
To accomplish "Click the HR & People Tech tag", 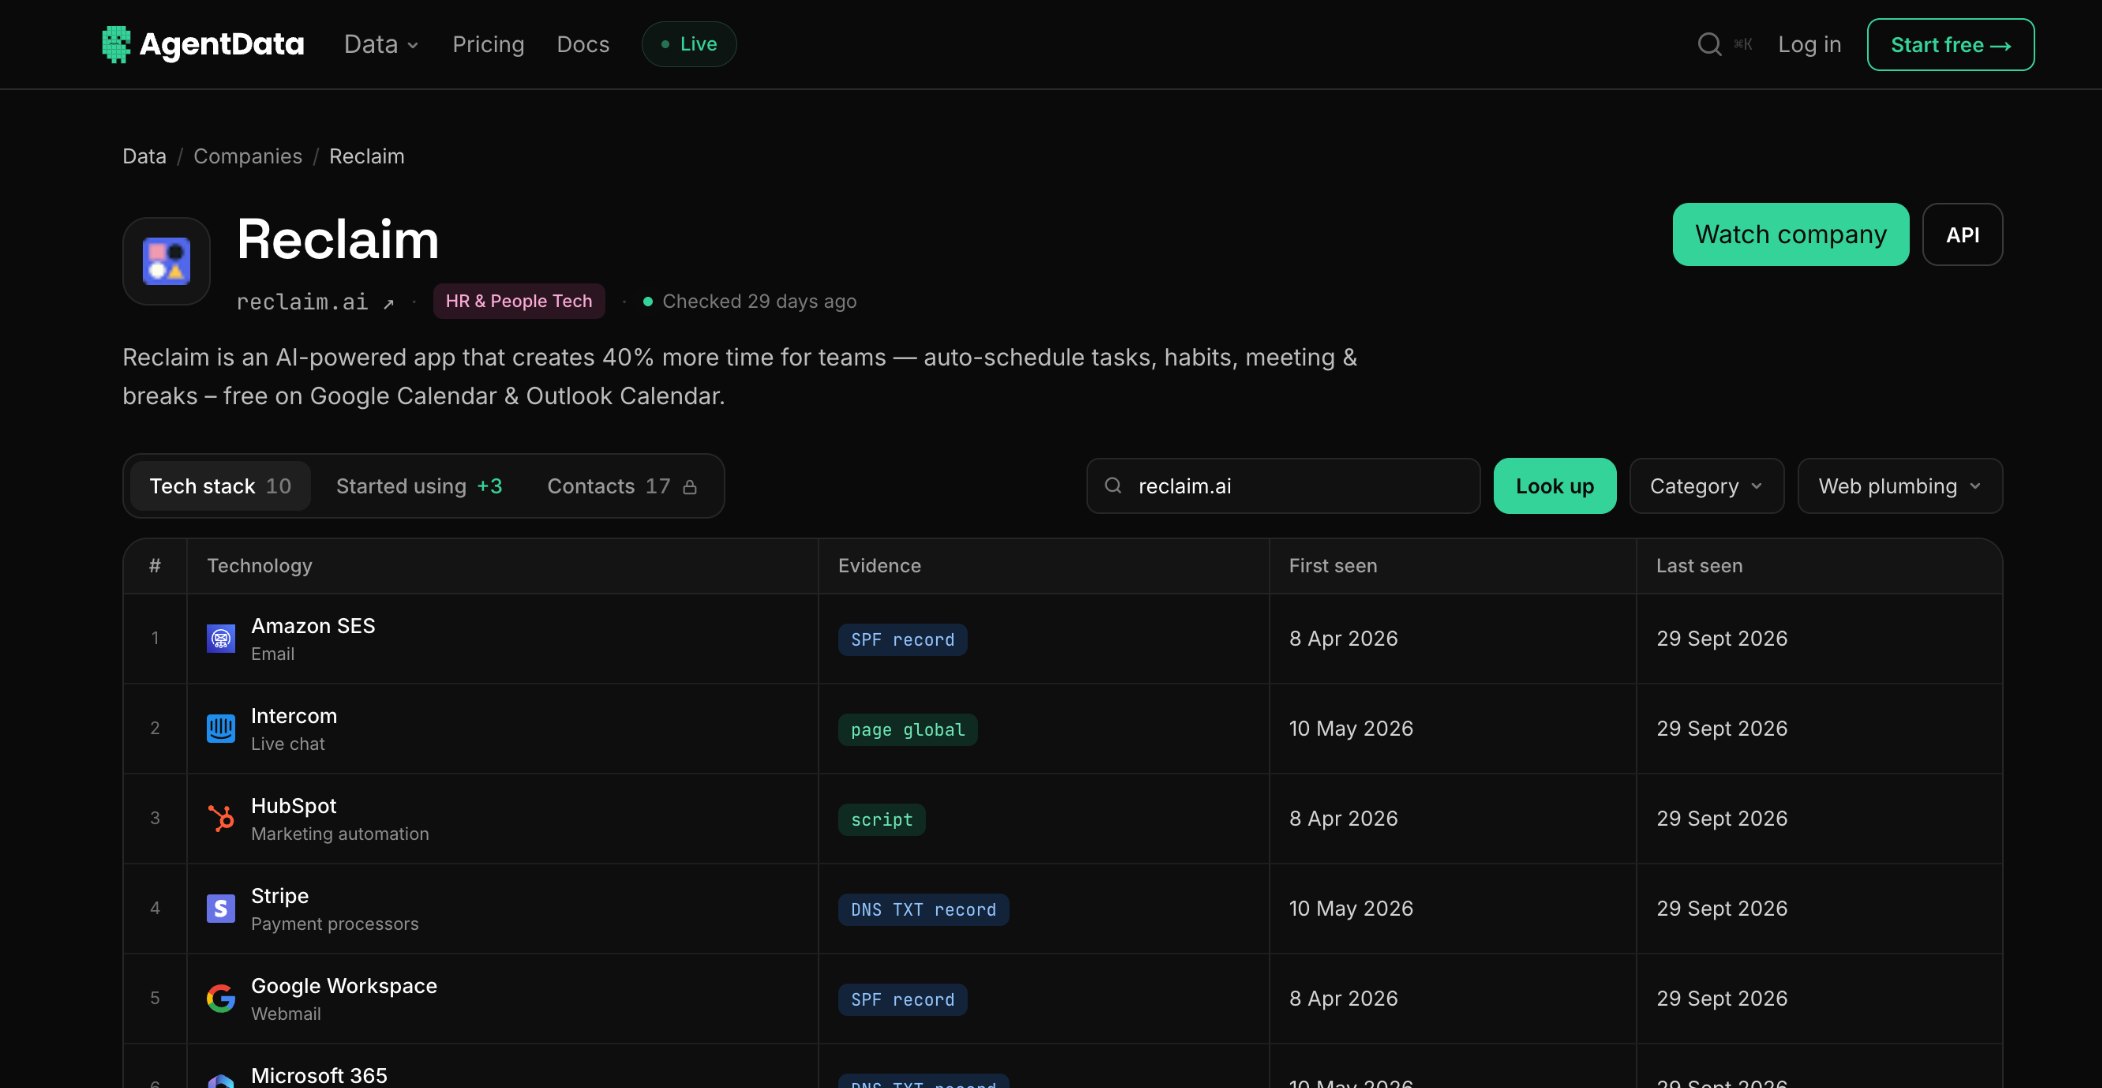I will coord(518,301).
